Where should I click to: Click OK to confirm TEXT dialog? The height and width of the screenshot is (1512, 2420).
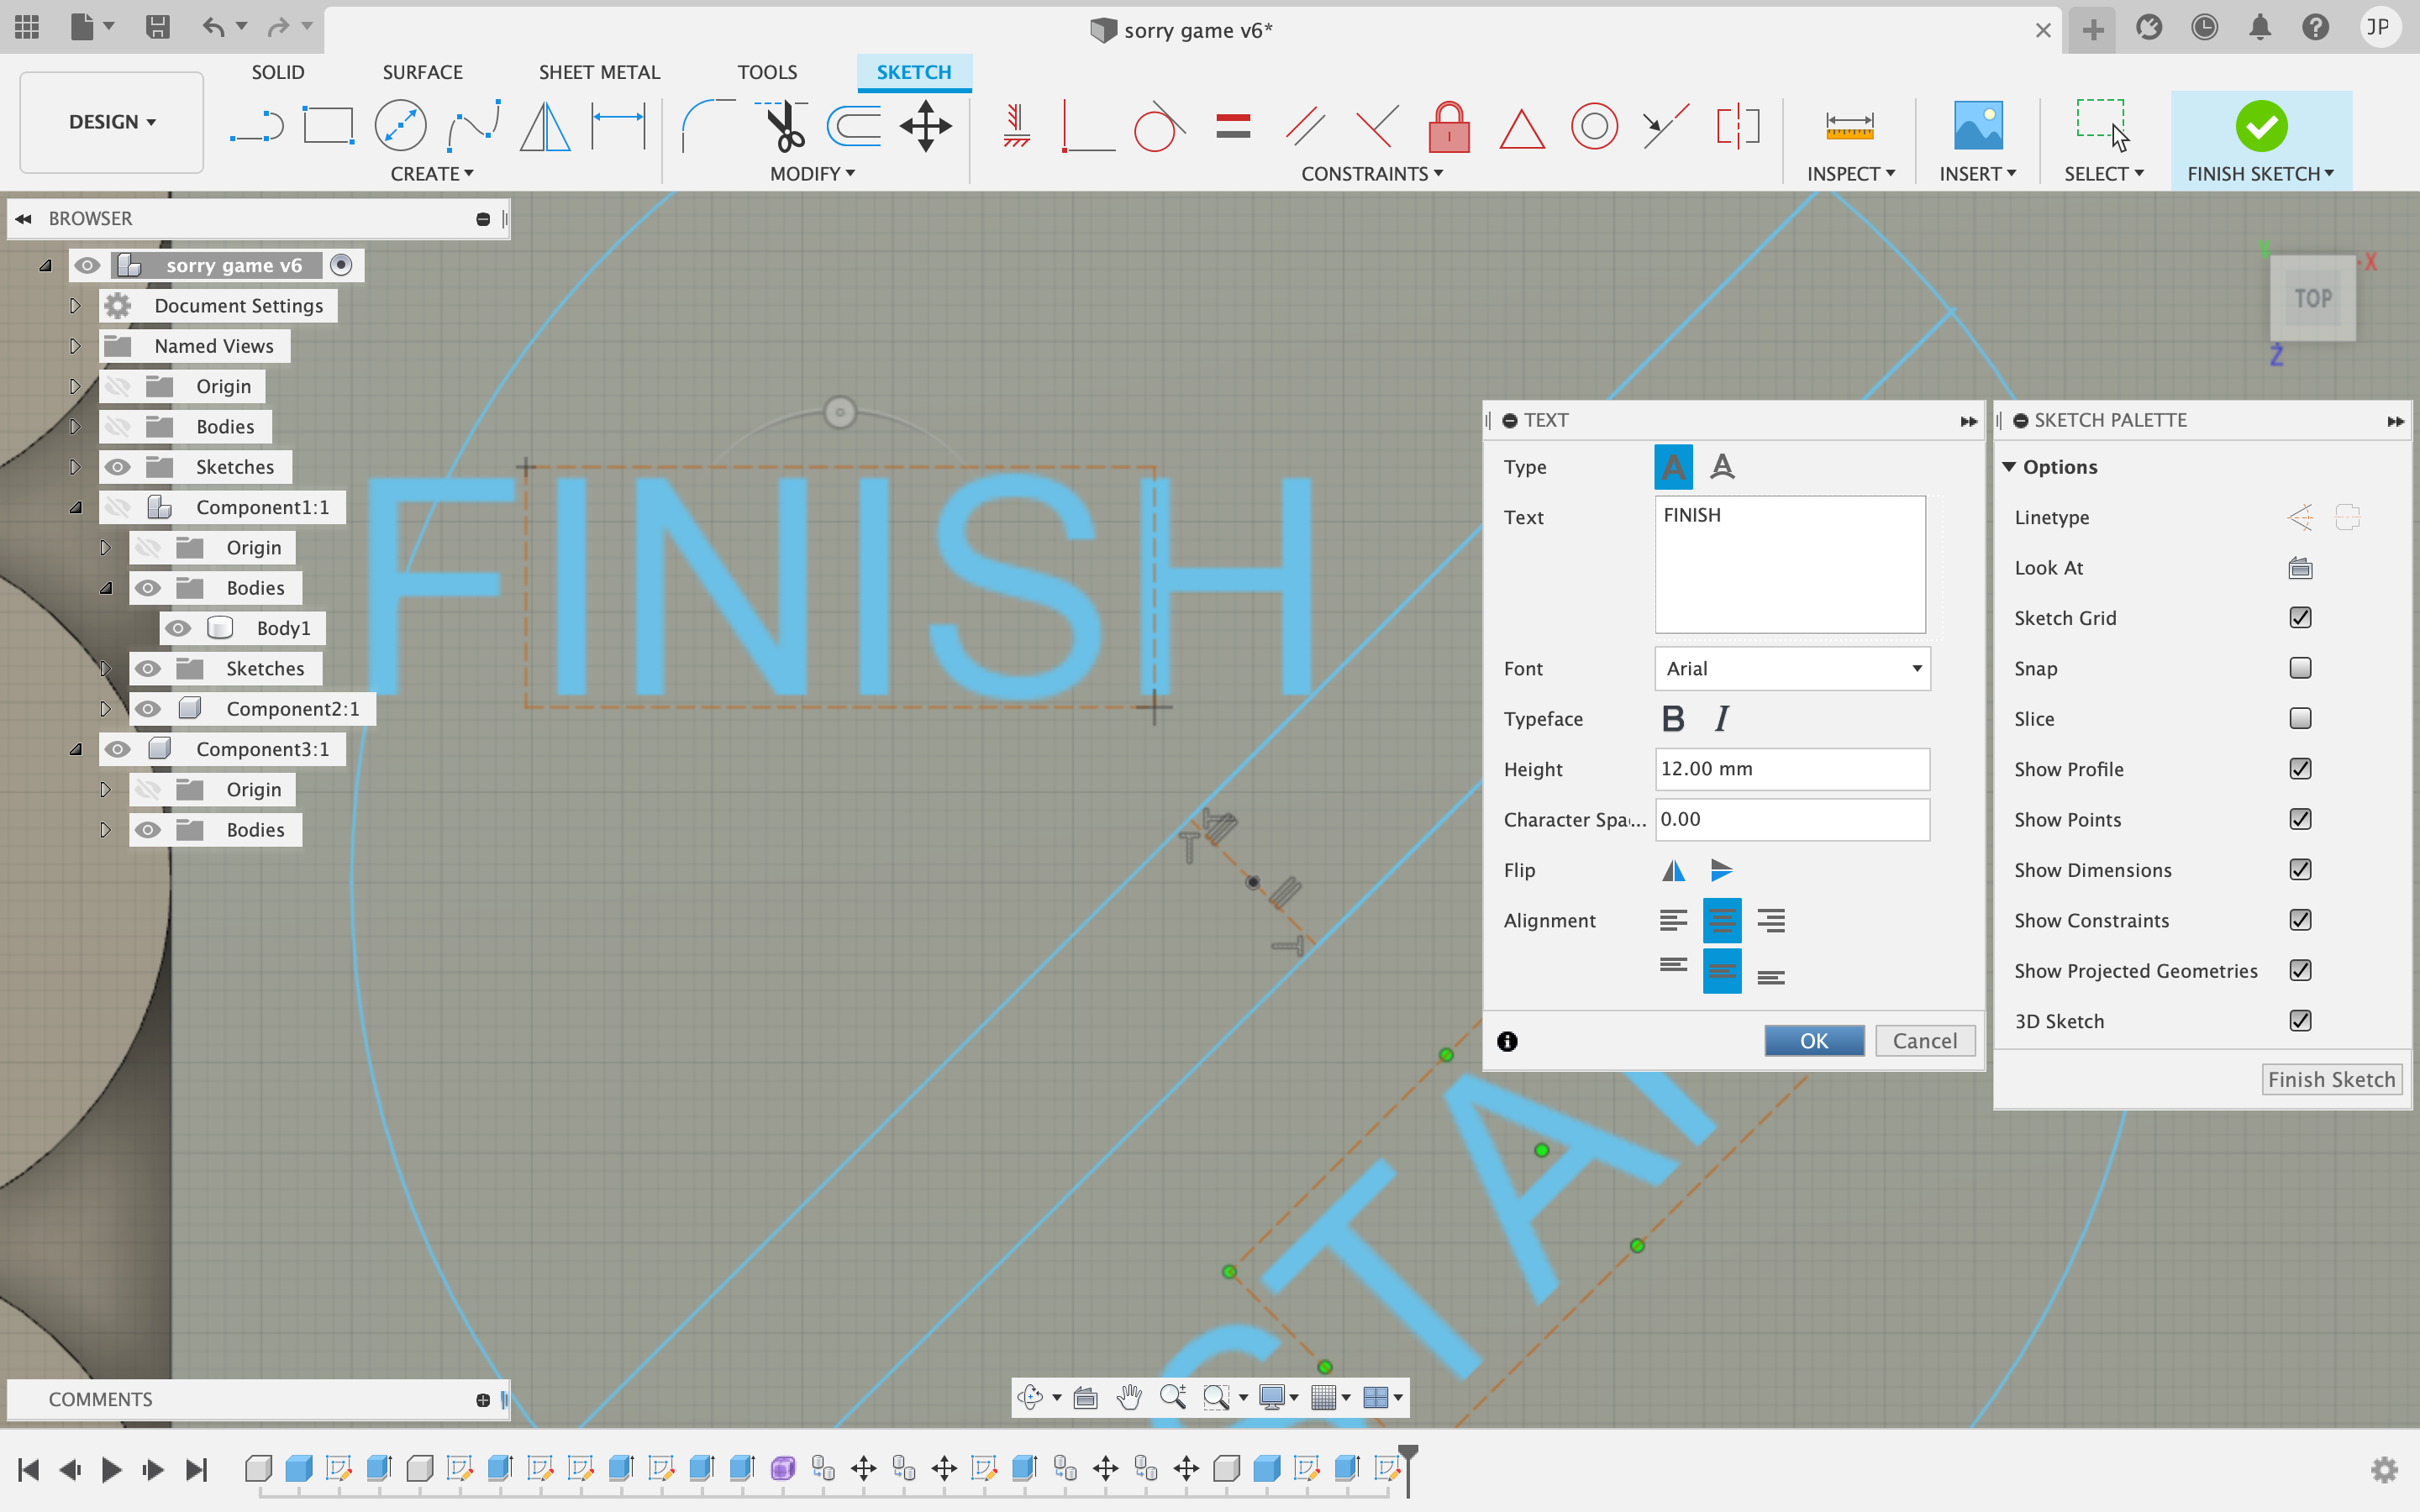point(1813,1040)
